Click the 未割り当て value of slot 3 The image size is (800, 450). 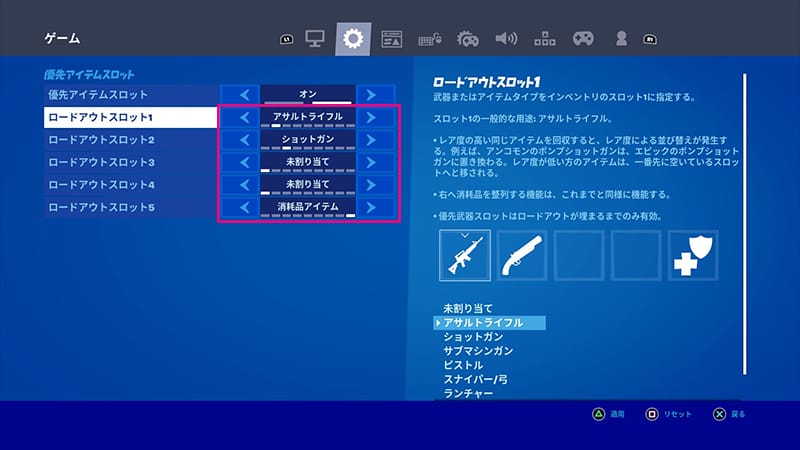(x=308, y=162)
